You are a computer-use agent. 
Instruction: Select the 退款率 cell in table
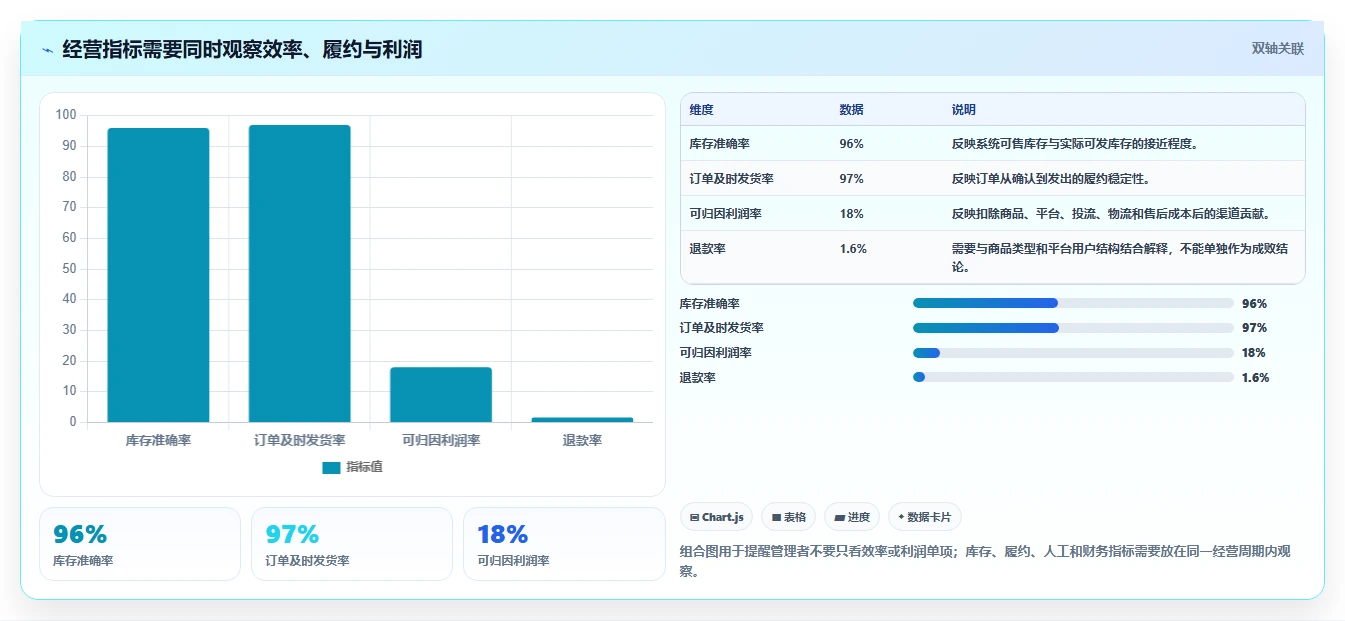[707, 249]
